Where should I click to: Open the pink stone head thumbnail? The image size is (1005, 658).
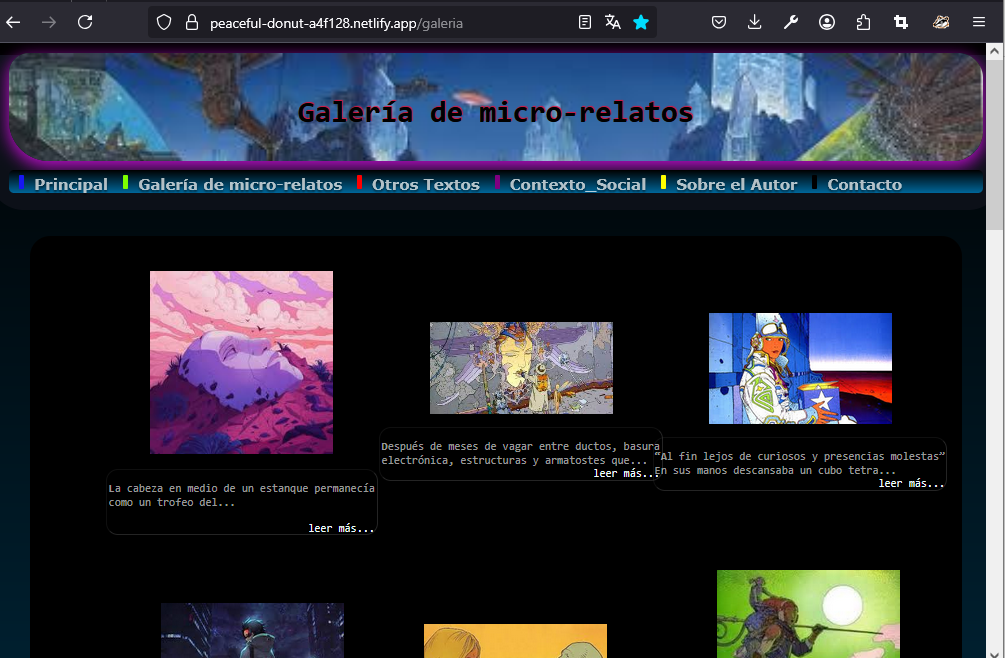[241, 362]
